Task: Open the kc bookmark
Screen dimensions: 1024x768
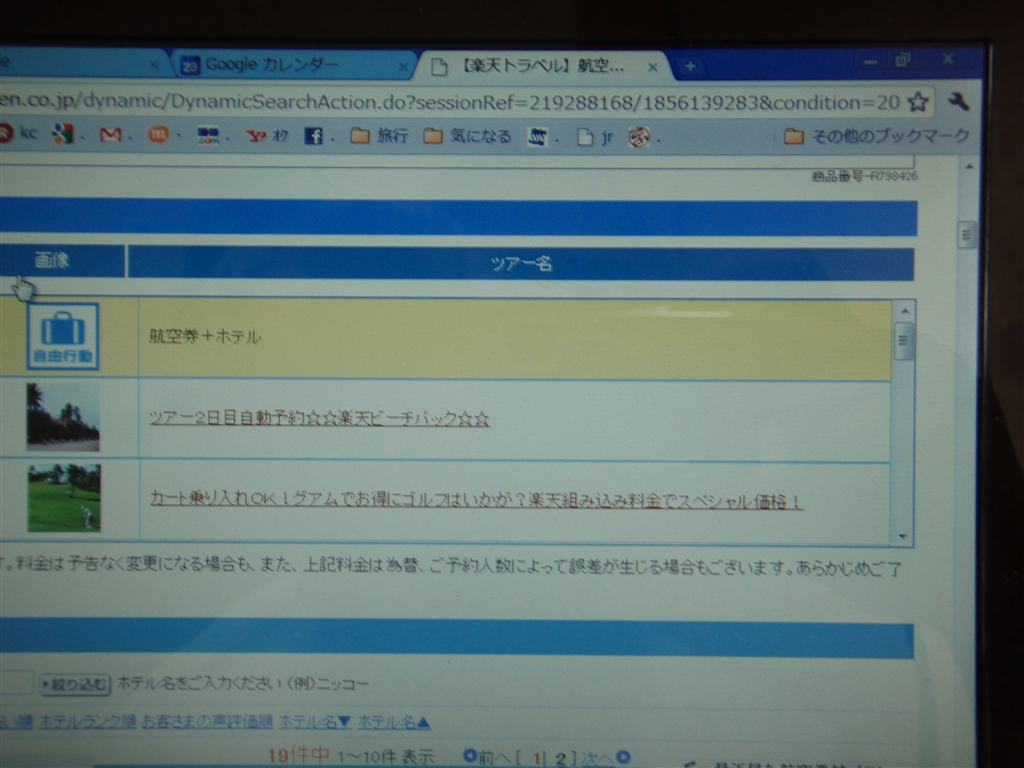Action: click(x=20, y=133)
